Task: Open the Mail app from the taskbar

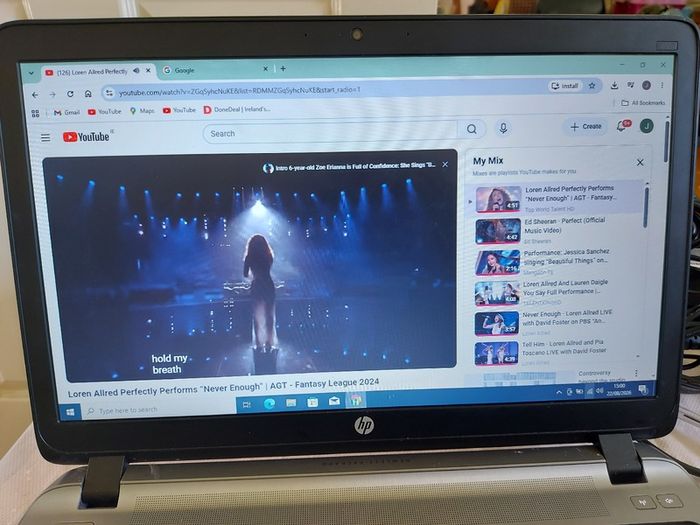Action: tap(334, 401)
